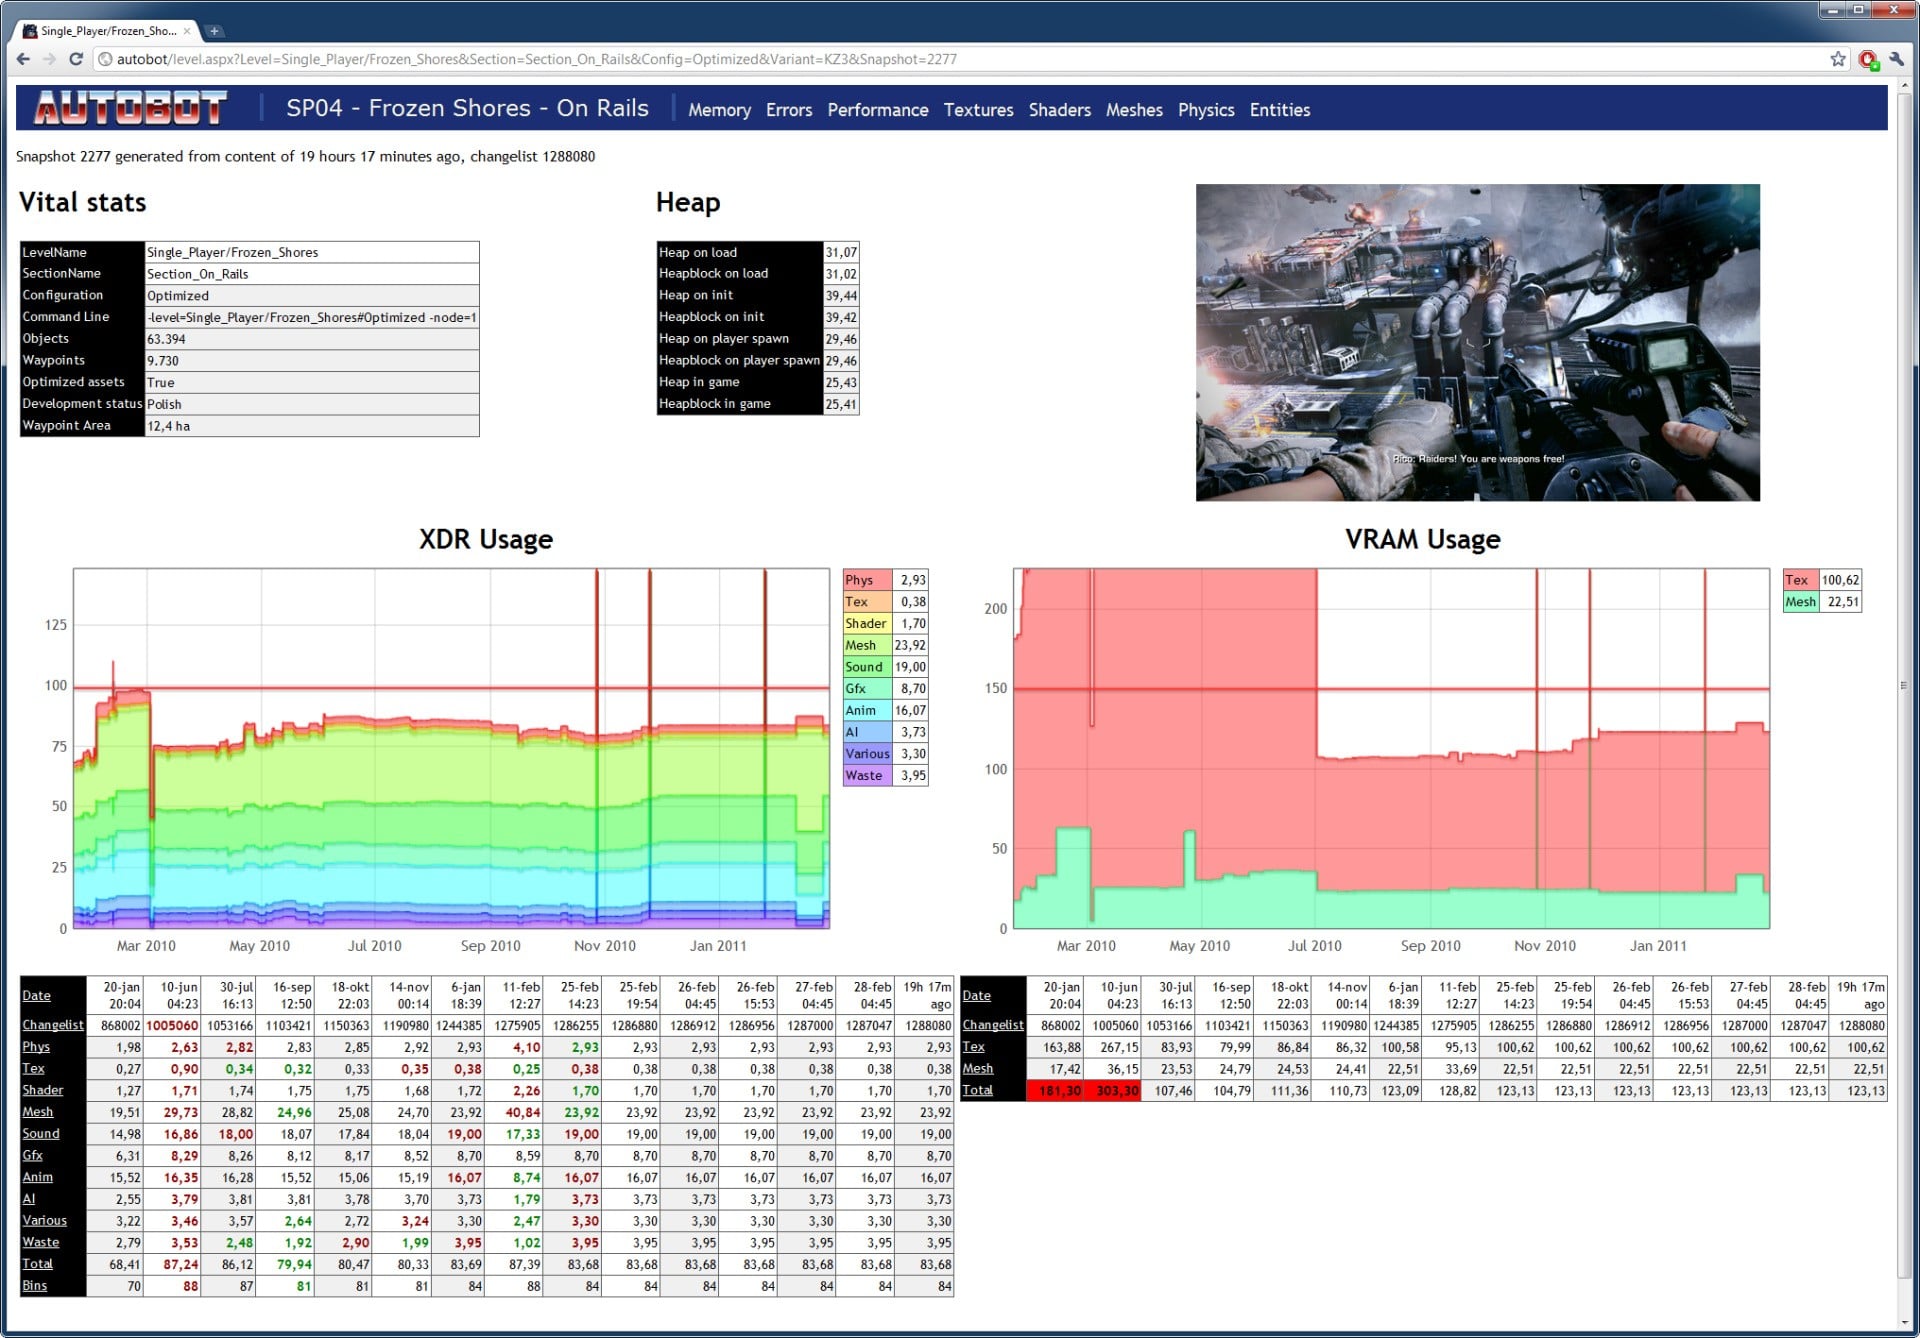The width and height of the screenshot is (1920, 1338).
Task: Click the Sound legend color swatch
Action: tap(866, 667)
